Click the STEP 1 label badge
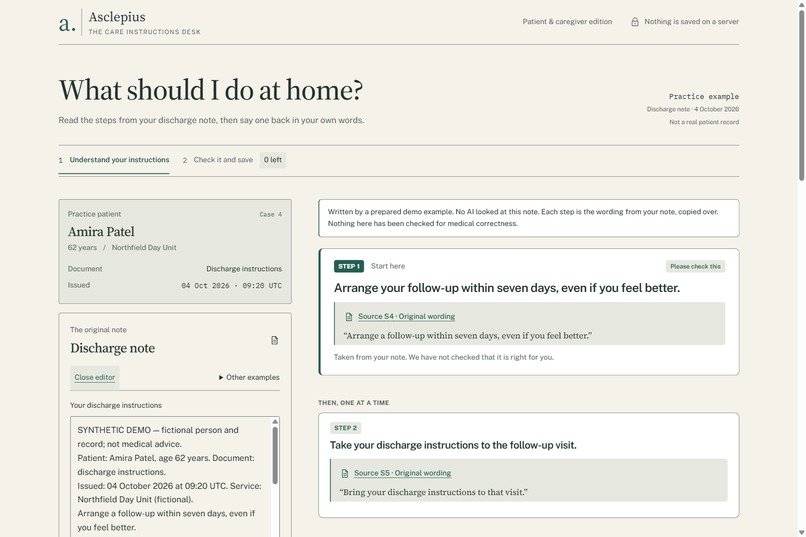 (x=349, y=266)
